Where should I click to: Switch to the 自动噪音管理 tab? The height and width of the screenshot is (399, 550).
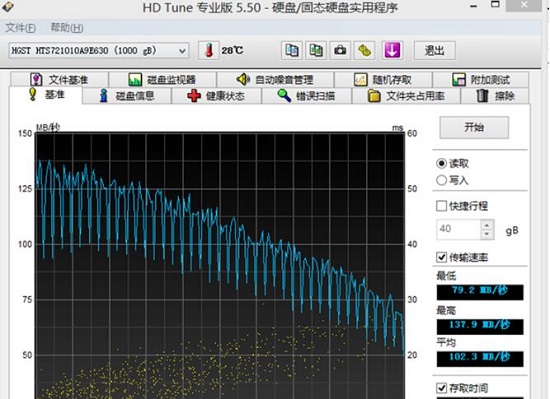[275, 80]
